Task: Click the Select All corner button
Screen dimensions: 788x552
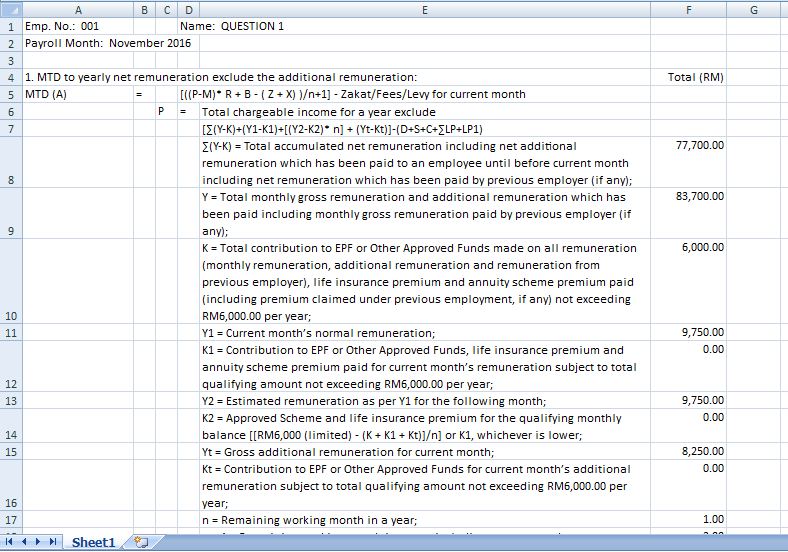Action: click(x=11, y=10)
